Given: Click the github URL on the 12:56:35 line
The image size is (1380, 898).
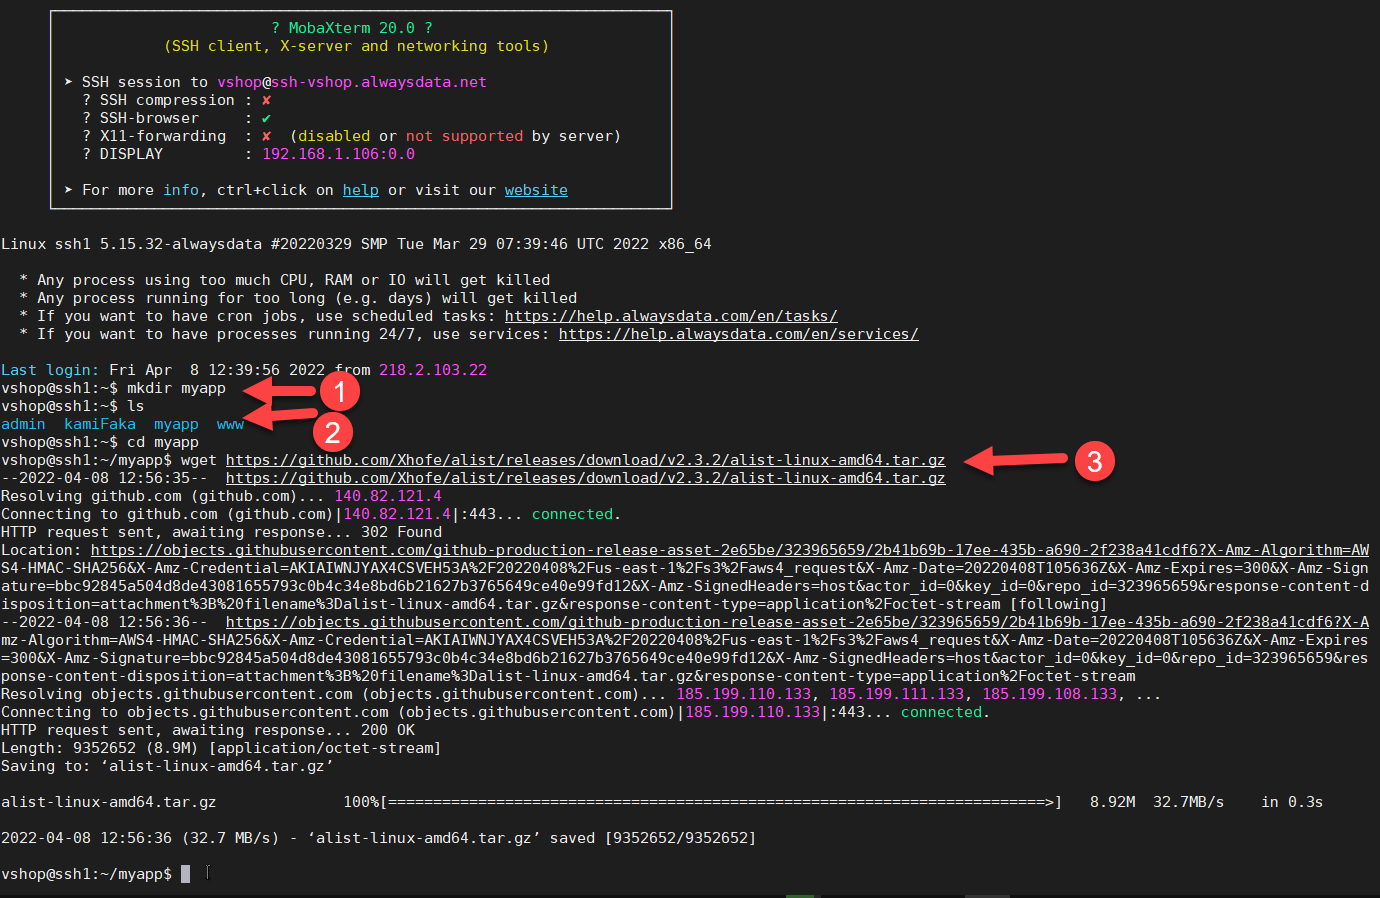Looking at the screenshot, I should pos(585,478).
